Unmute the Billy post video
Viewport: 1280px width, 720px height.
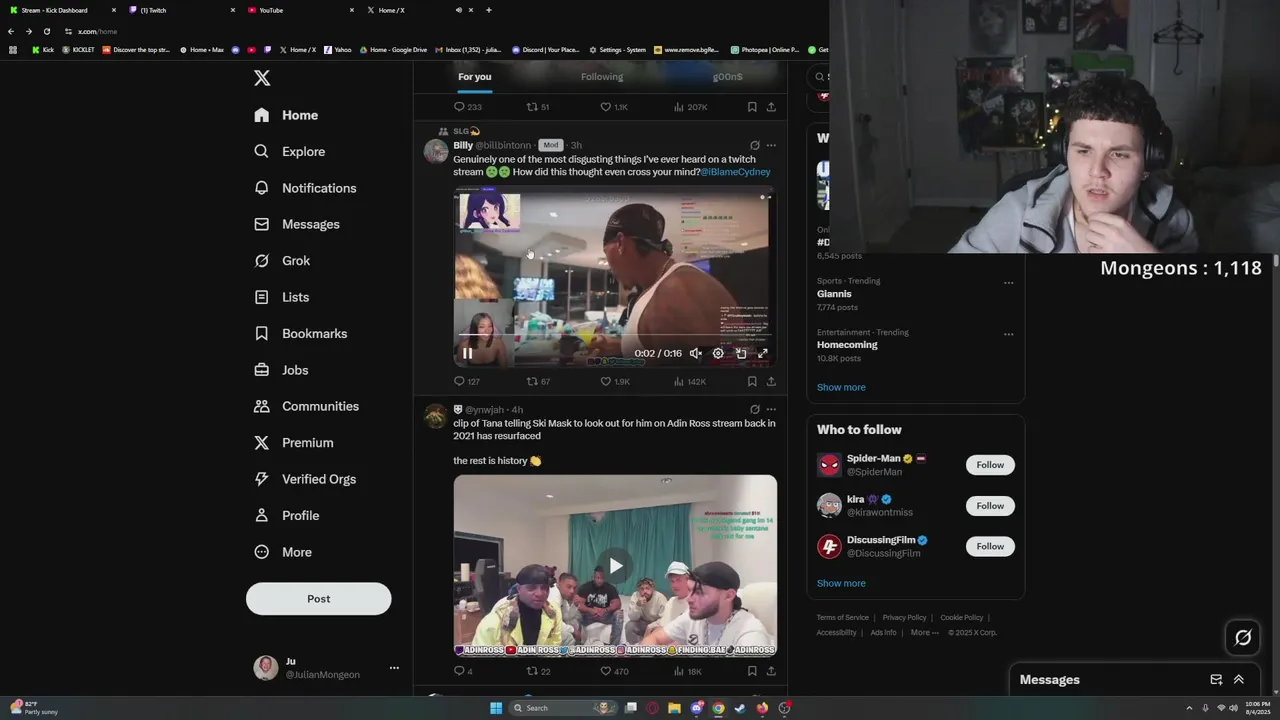pyautogui.click(x=696, y=353)
